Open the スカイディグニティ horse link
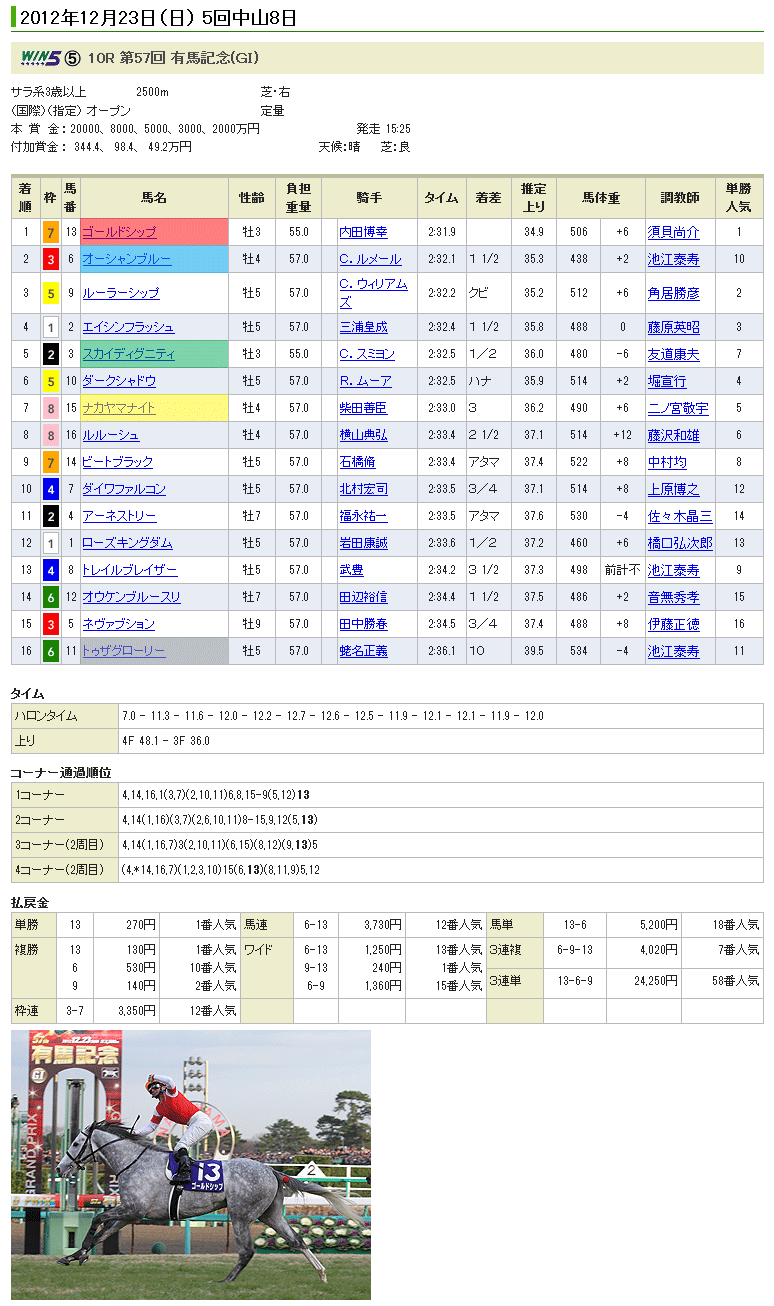Viewport: 774px width, 1306px height. [x=129, y=354]
